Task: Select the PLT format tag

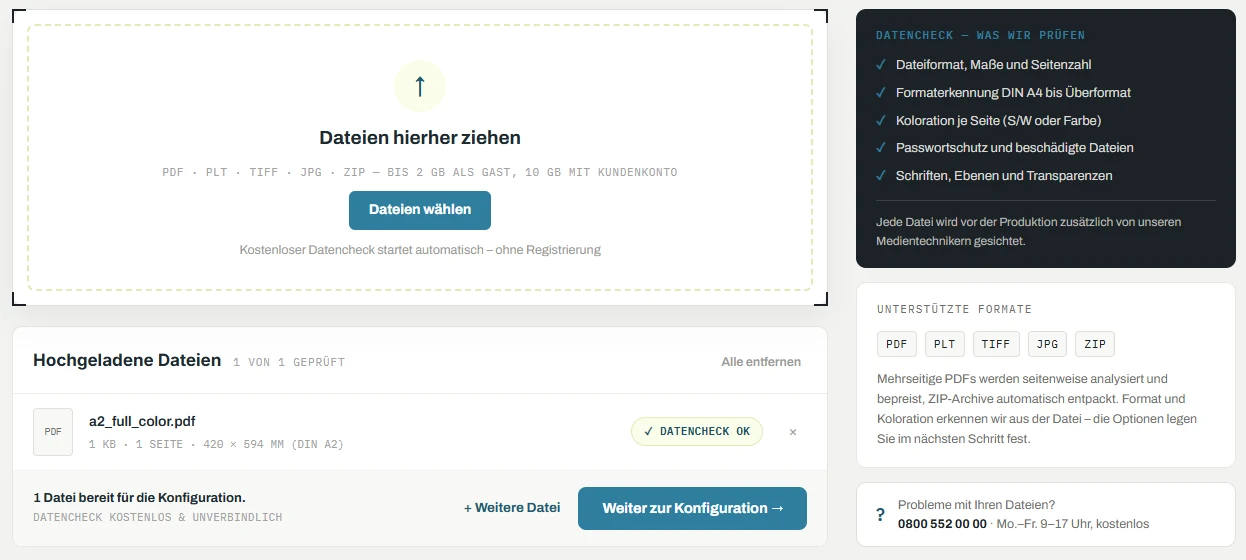Action: point(945,344)
